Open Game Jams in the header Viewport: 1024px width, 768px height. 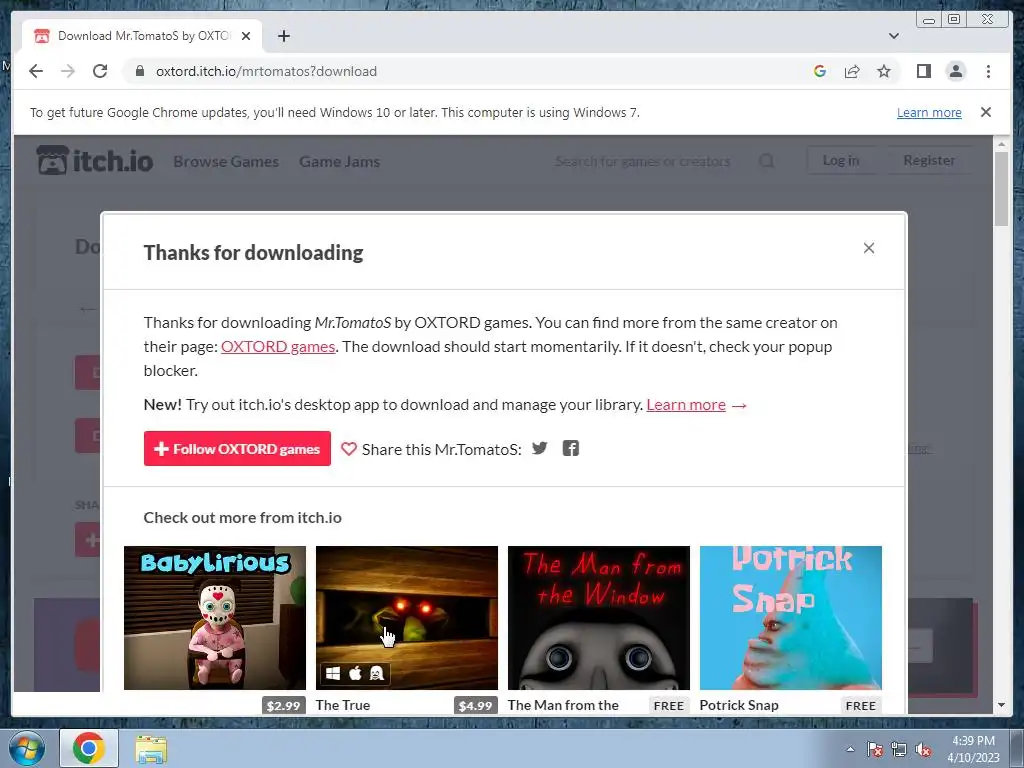pos(340,161)
